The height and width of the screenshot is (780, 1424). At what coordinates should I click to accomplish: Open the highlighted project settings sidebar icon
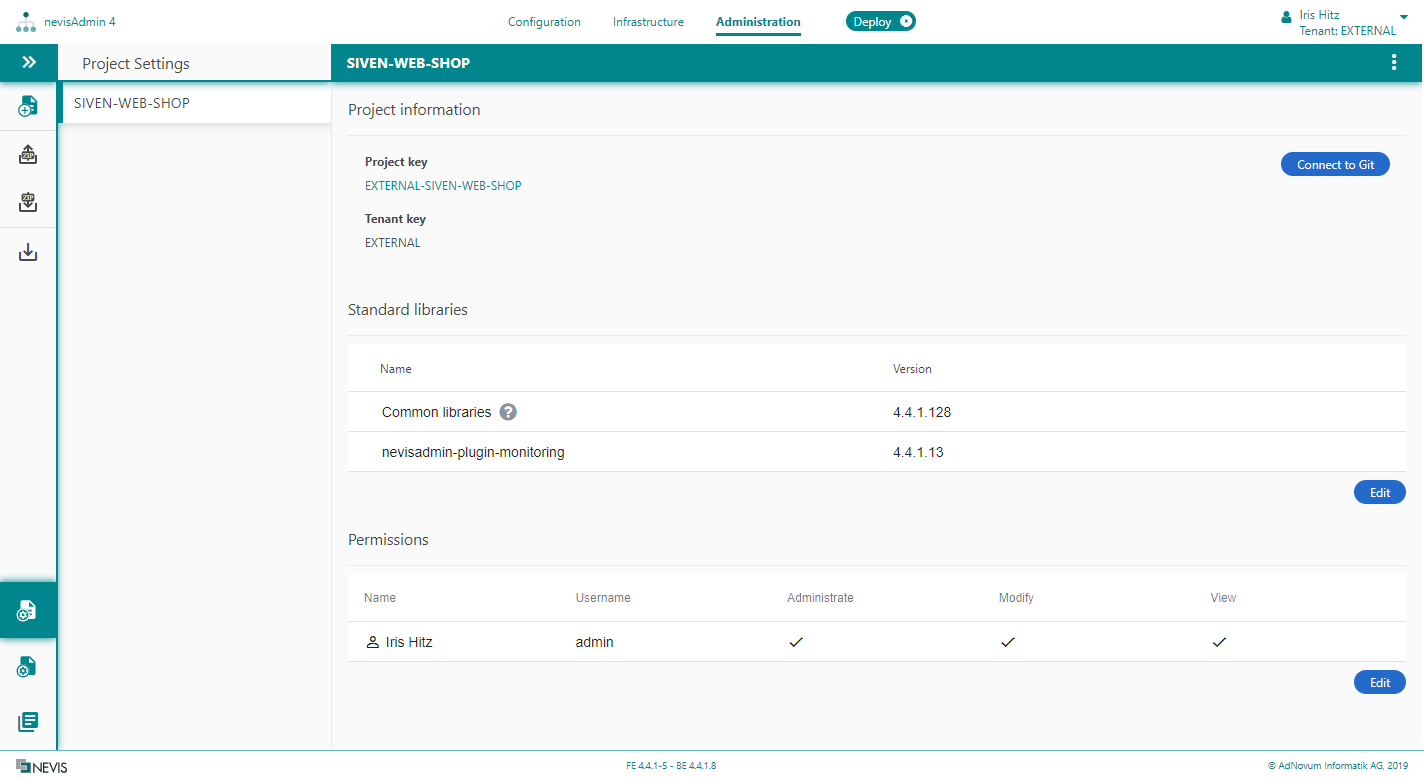coord(28,610)
